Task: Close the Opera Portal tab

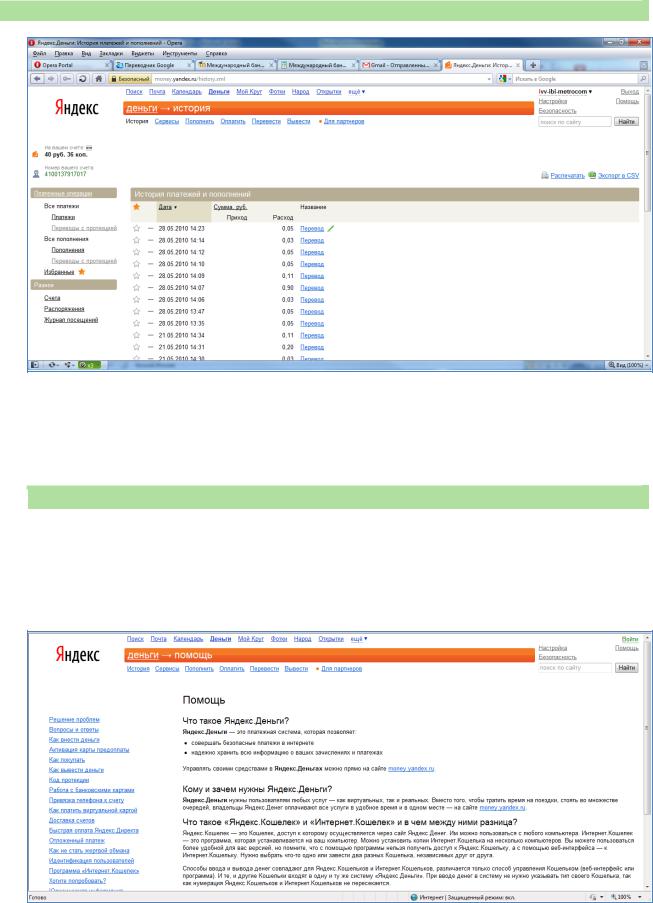Action: 108,66
